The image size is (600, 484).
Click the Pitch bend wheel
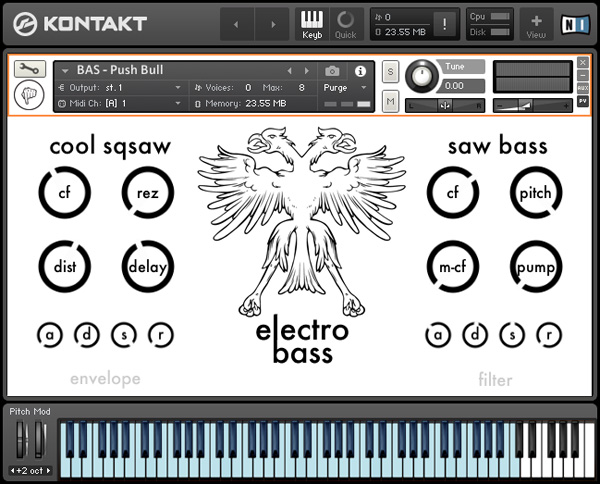[x=21, y=440]
